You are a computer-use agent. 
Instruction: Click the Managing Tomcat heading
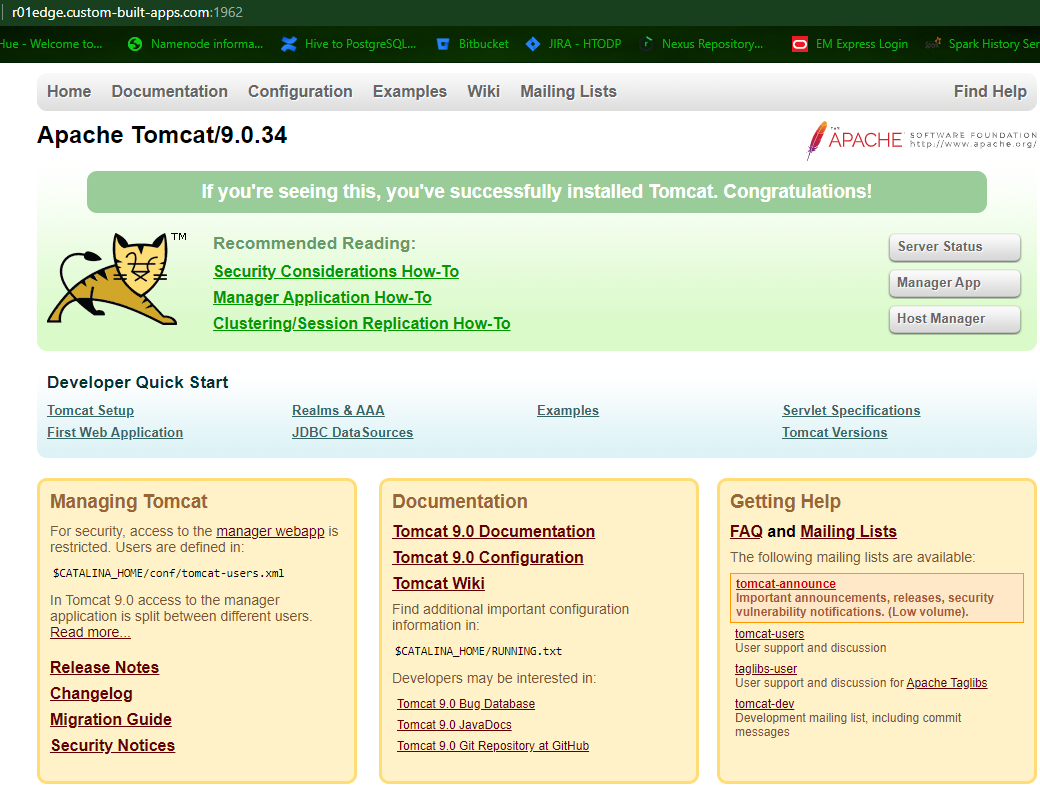(x=129, y=501)
